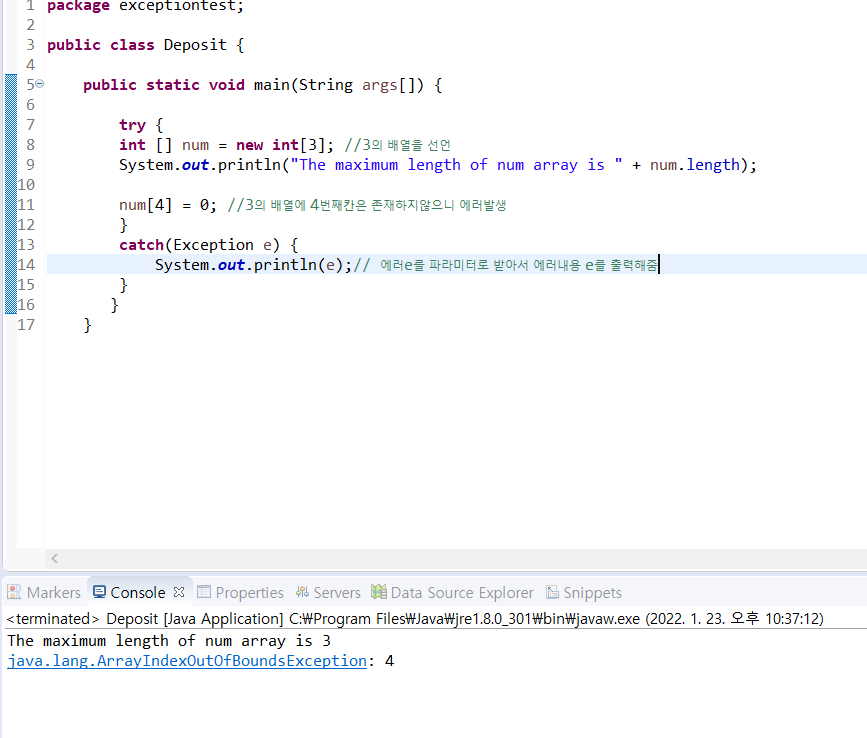Click the Servers tab icon
The image size is (867, 738).
point(302,592)
